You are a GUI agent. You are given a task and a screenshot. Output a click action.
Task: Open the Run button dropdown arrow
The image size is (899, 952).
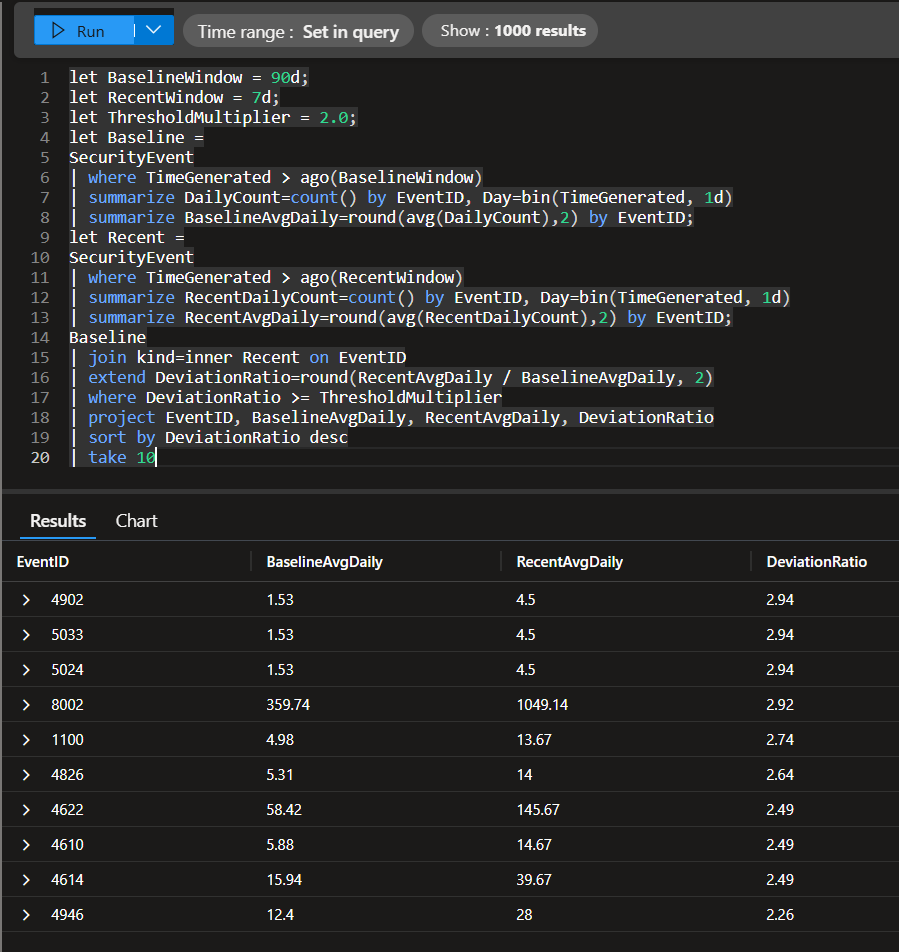[x=152, y=31]
